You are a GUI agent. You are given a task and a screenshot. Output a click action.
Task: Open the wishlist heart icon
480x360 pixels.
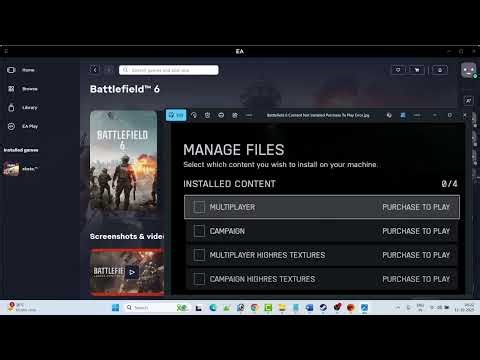pos(398,70)
